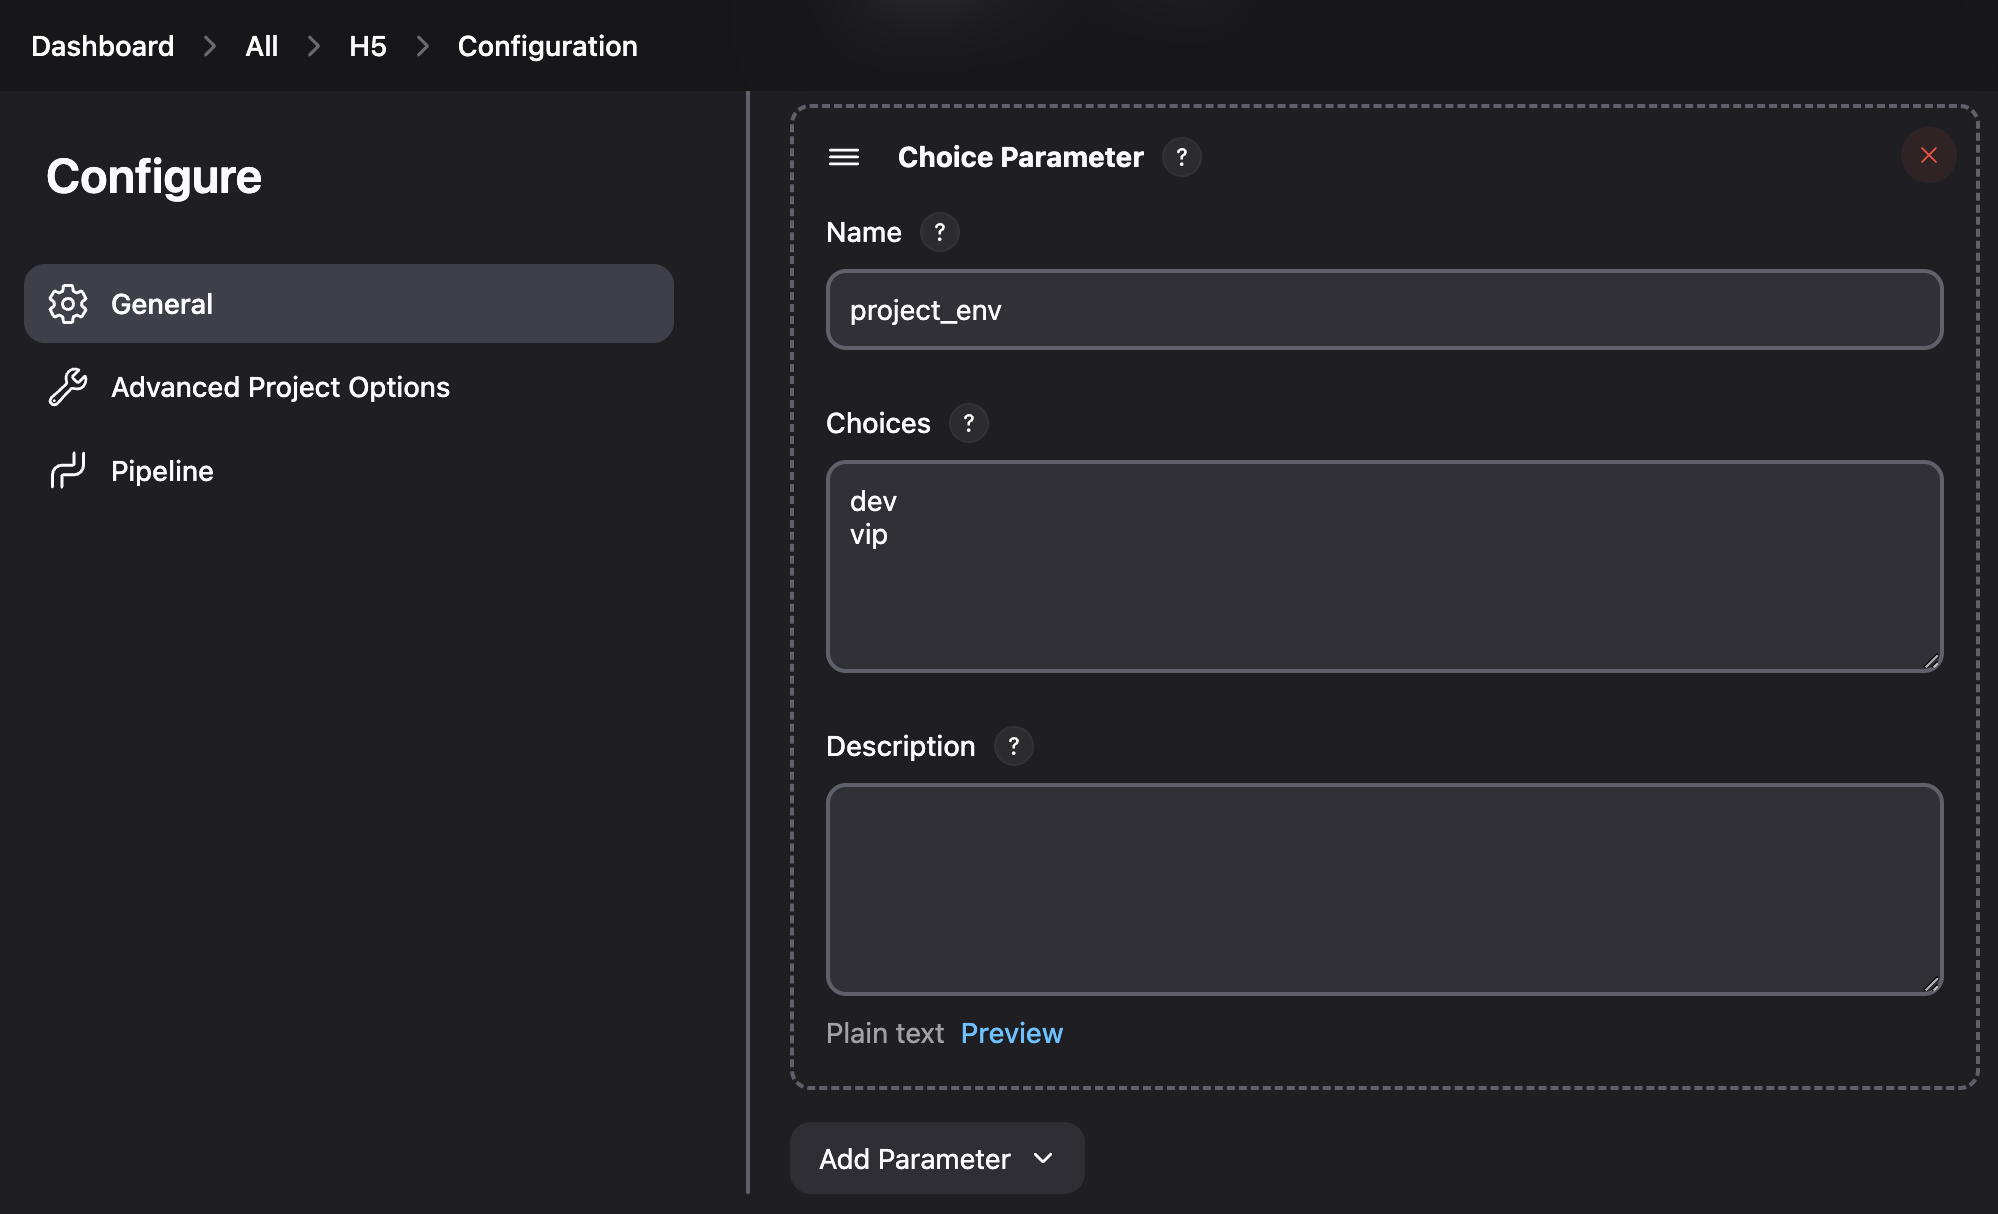This screenshot has width=1998, height=1214.
Task: Delete the Choice Parameter with red X
Action: 1928,155
